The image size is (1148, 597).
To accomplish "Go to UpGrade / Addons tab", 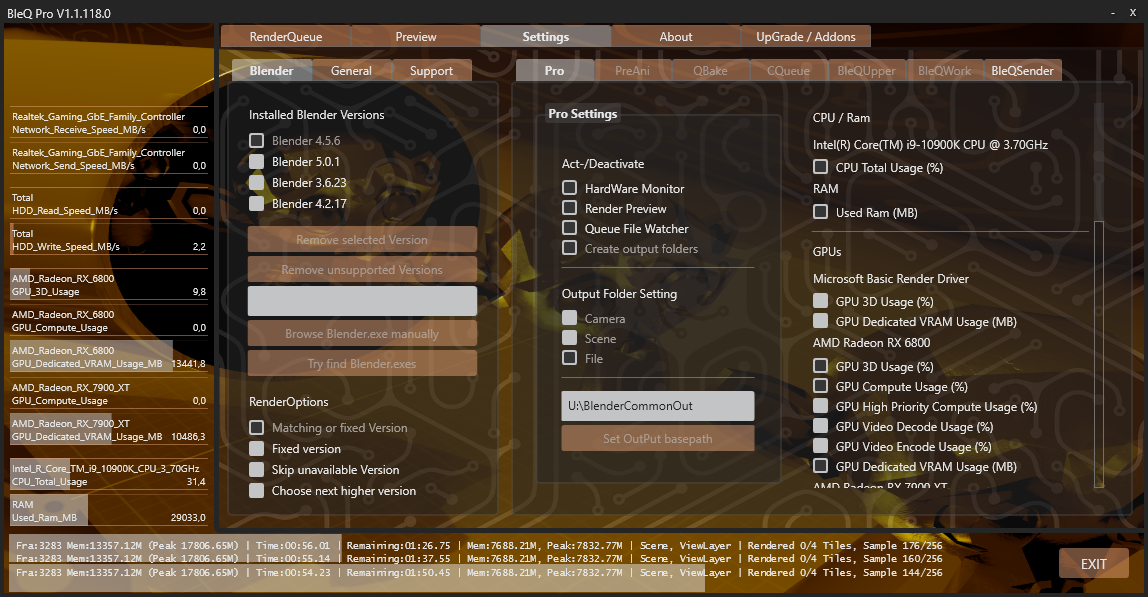I will pos(805,37).
